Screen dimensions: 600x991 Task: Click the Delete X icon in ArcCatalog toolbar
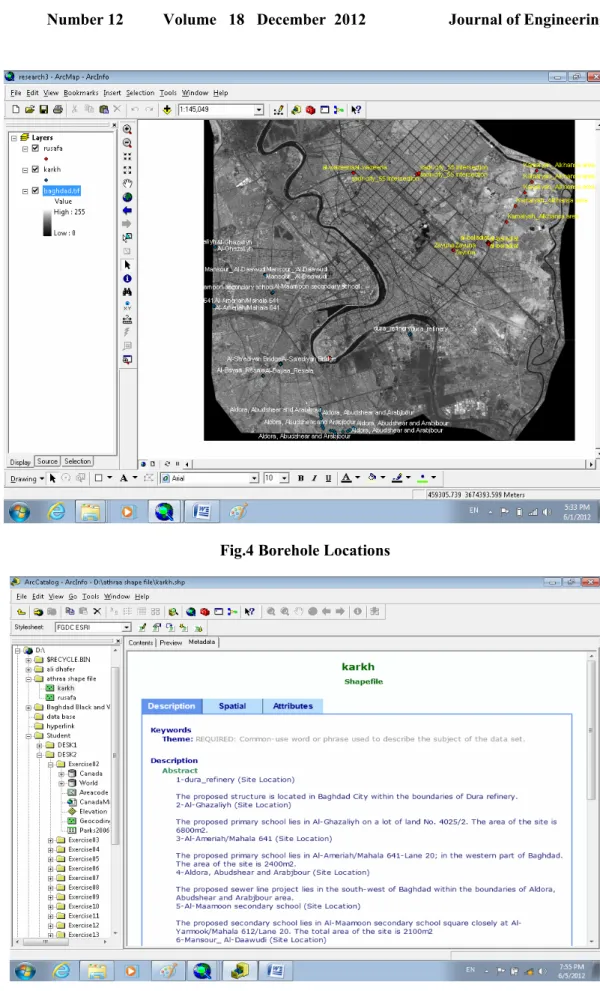pyautogui.click(x=97, y=612)
